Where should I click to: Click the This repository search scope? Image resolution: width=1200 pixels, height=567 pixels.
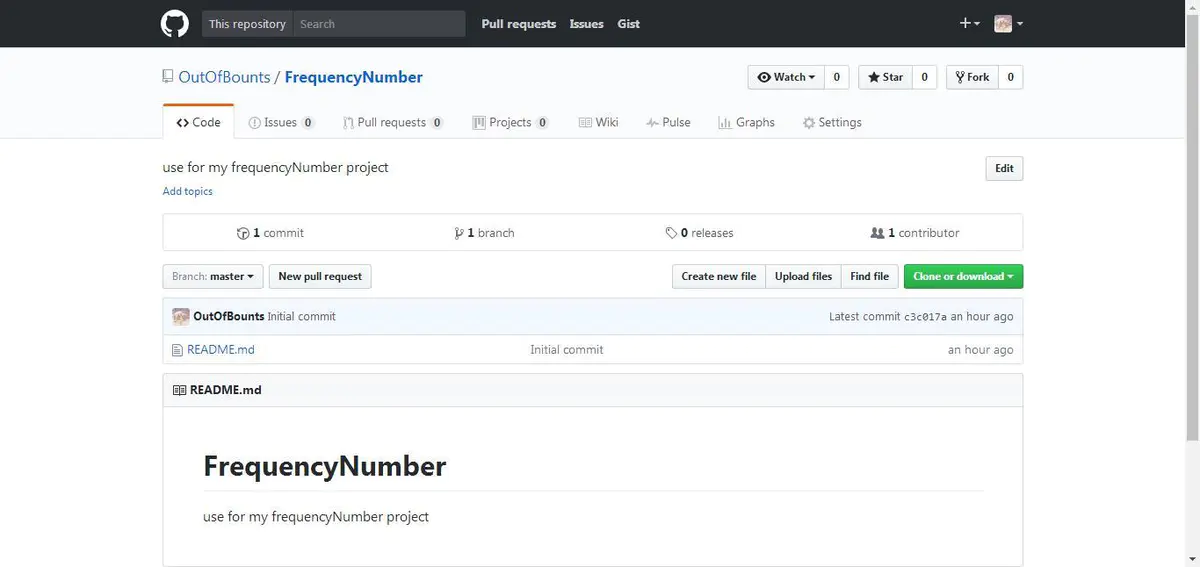tap(247, 24)
